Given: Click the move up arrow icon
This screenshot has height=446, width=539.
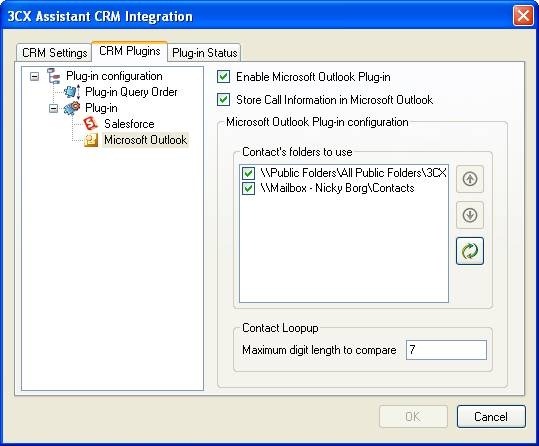Looking at the screenshot, I should (470, 179).
